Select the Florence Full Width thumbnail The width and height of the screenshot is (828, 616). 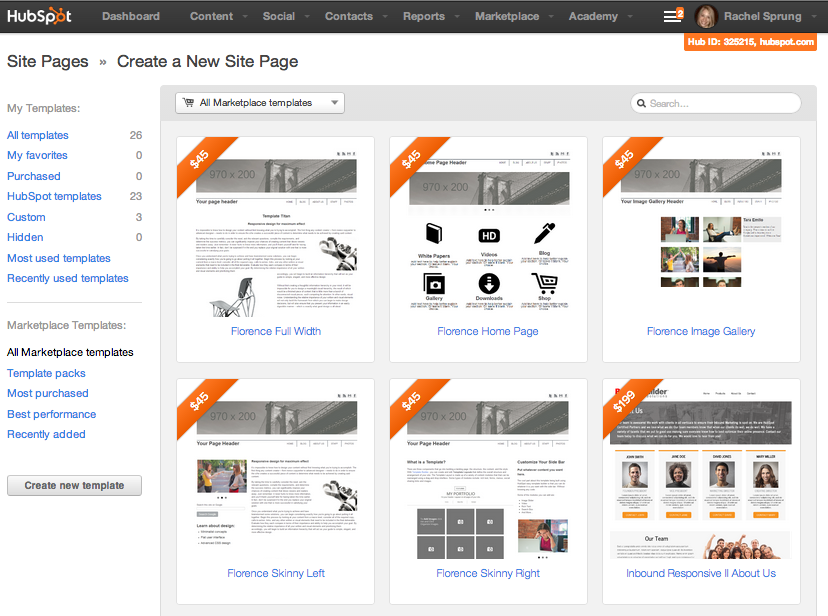click(x=276, y=232)
